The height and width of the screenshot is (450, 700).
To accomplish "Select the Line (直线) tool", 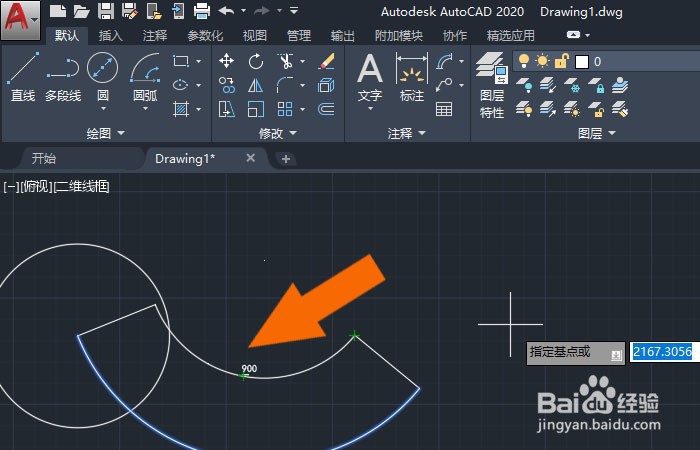I will [x=23, y=77].
